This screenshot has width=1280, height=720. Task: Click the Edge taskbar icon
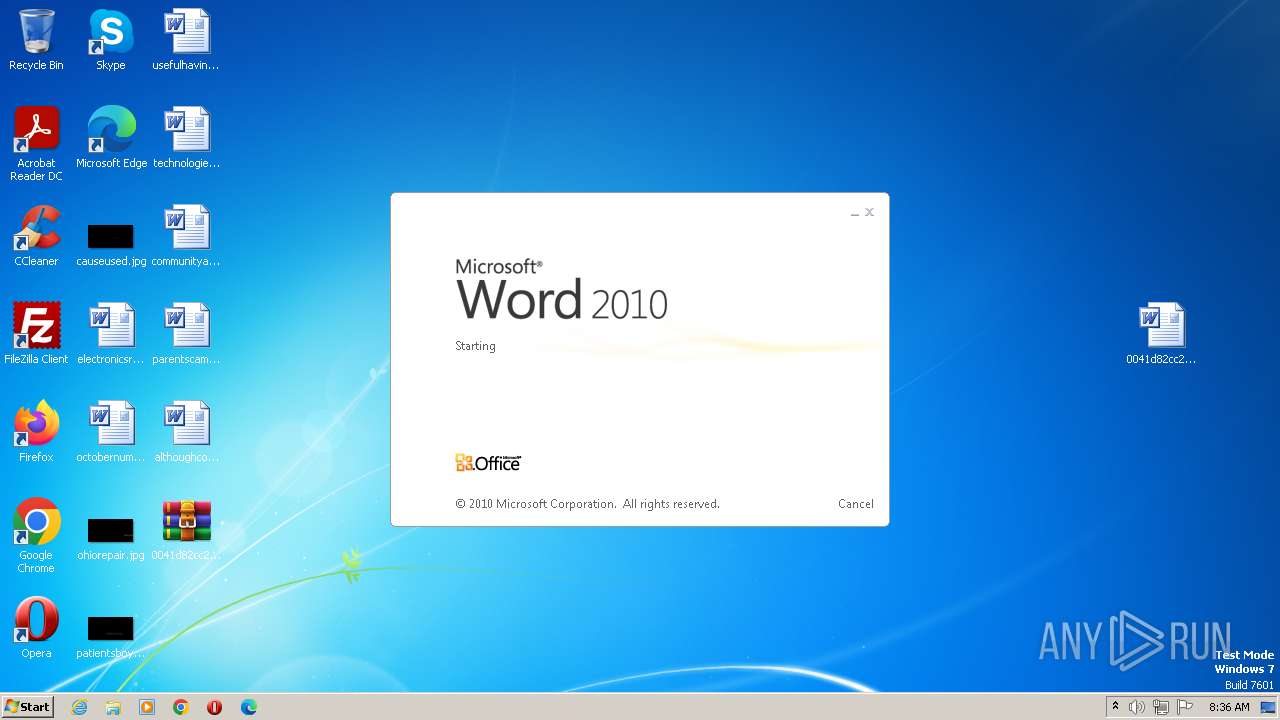[249, 707]
